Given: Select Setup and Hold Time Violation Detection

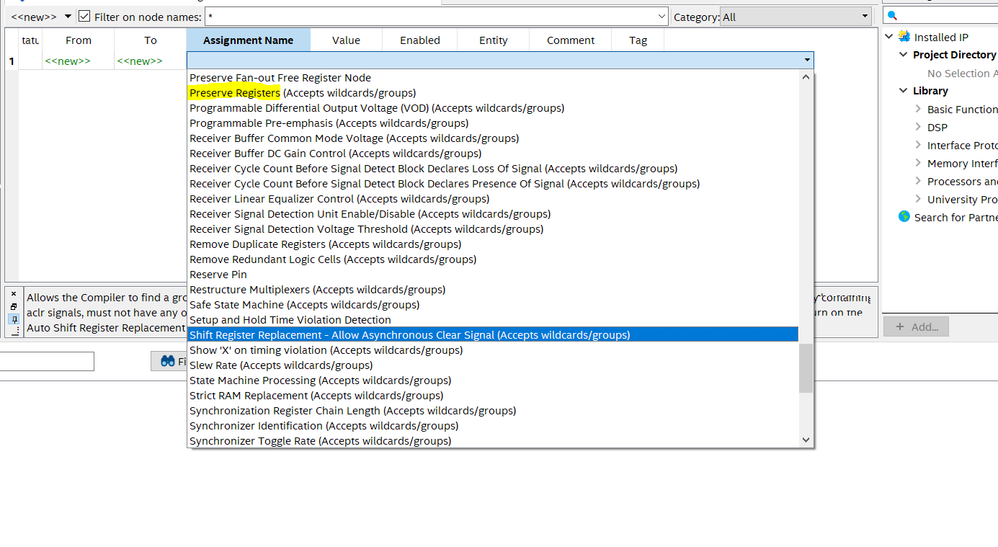Looking at the screenshot, I should coord(493,320).
